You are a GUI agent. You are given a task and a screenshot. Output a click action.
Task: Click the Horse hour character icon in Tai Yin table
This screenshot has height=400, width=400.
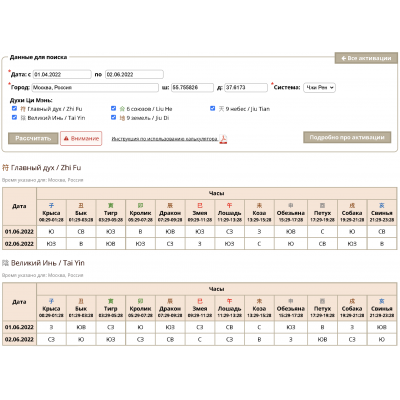tap(229, 301)
